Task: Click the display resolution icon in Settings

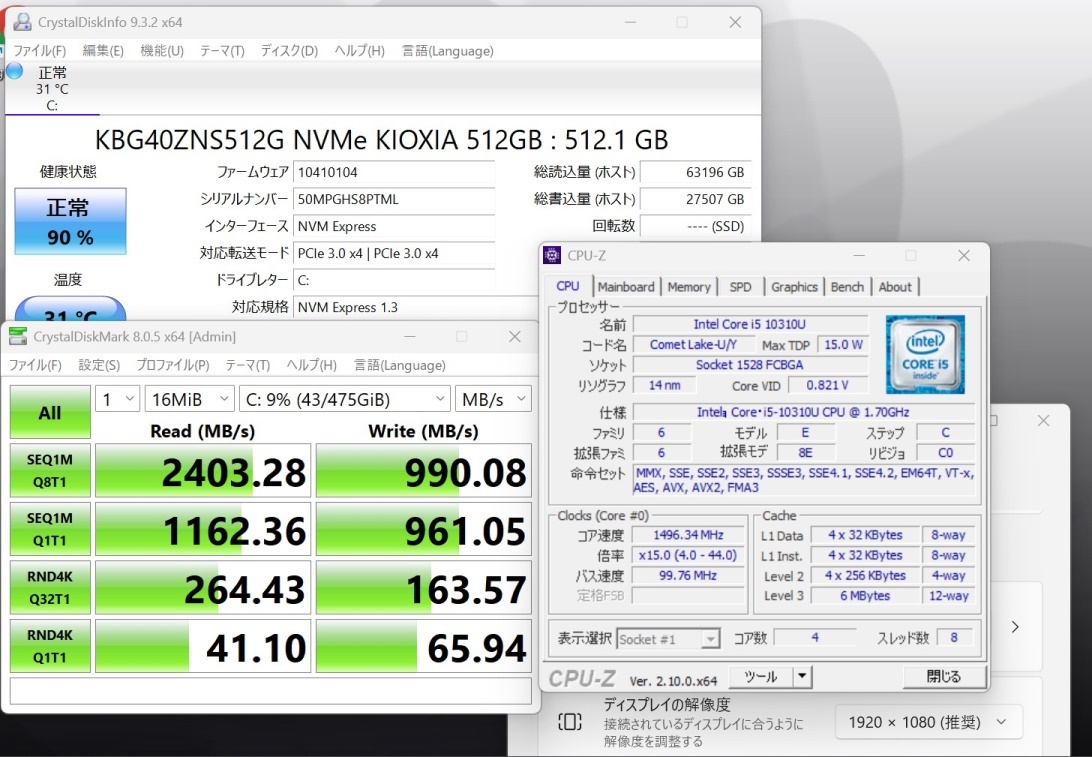Action: [x=570, y=721]
